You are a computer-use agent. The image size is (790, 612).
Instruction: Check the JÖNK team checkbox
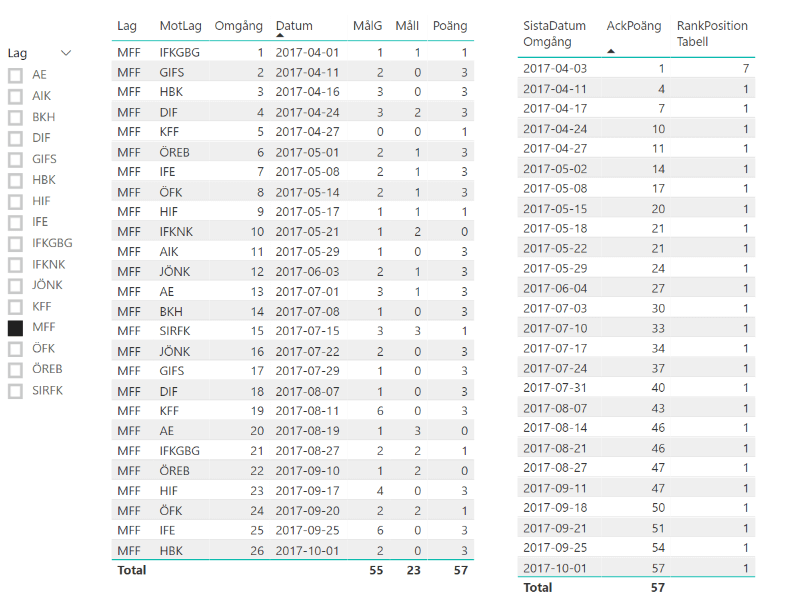(x=16, y=286)
